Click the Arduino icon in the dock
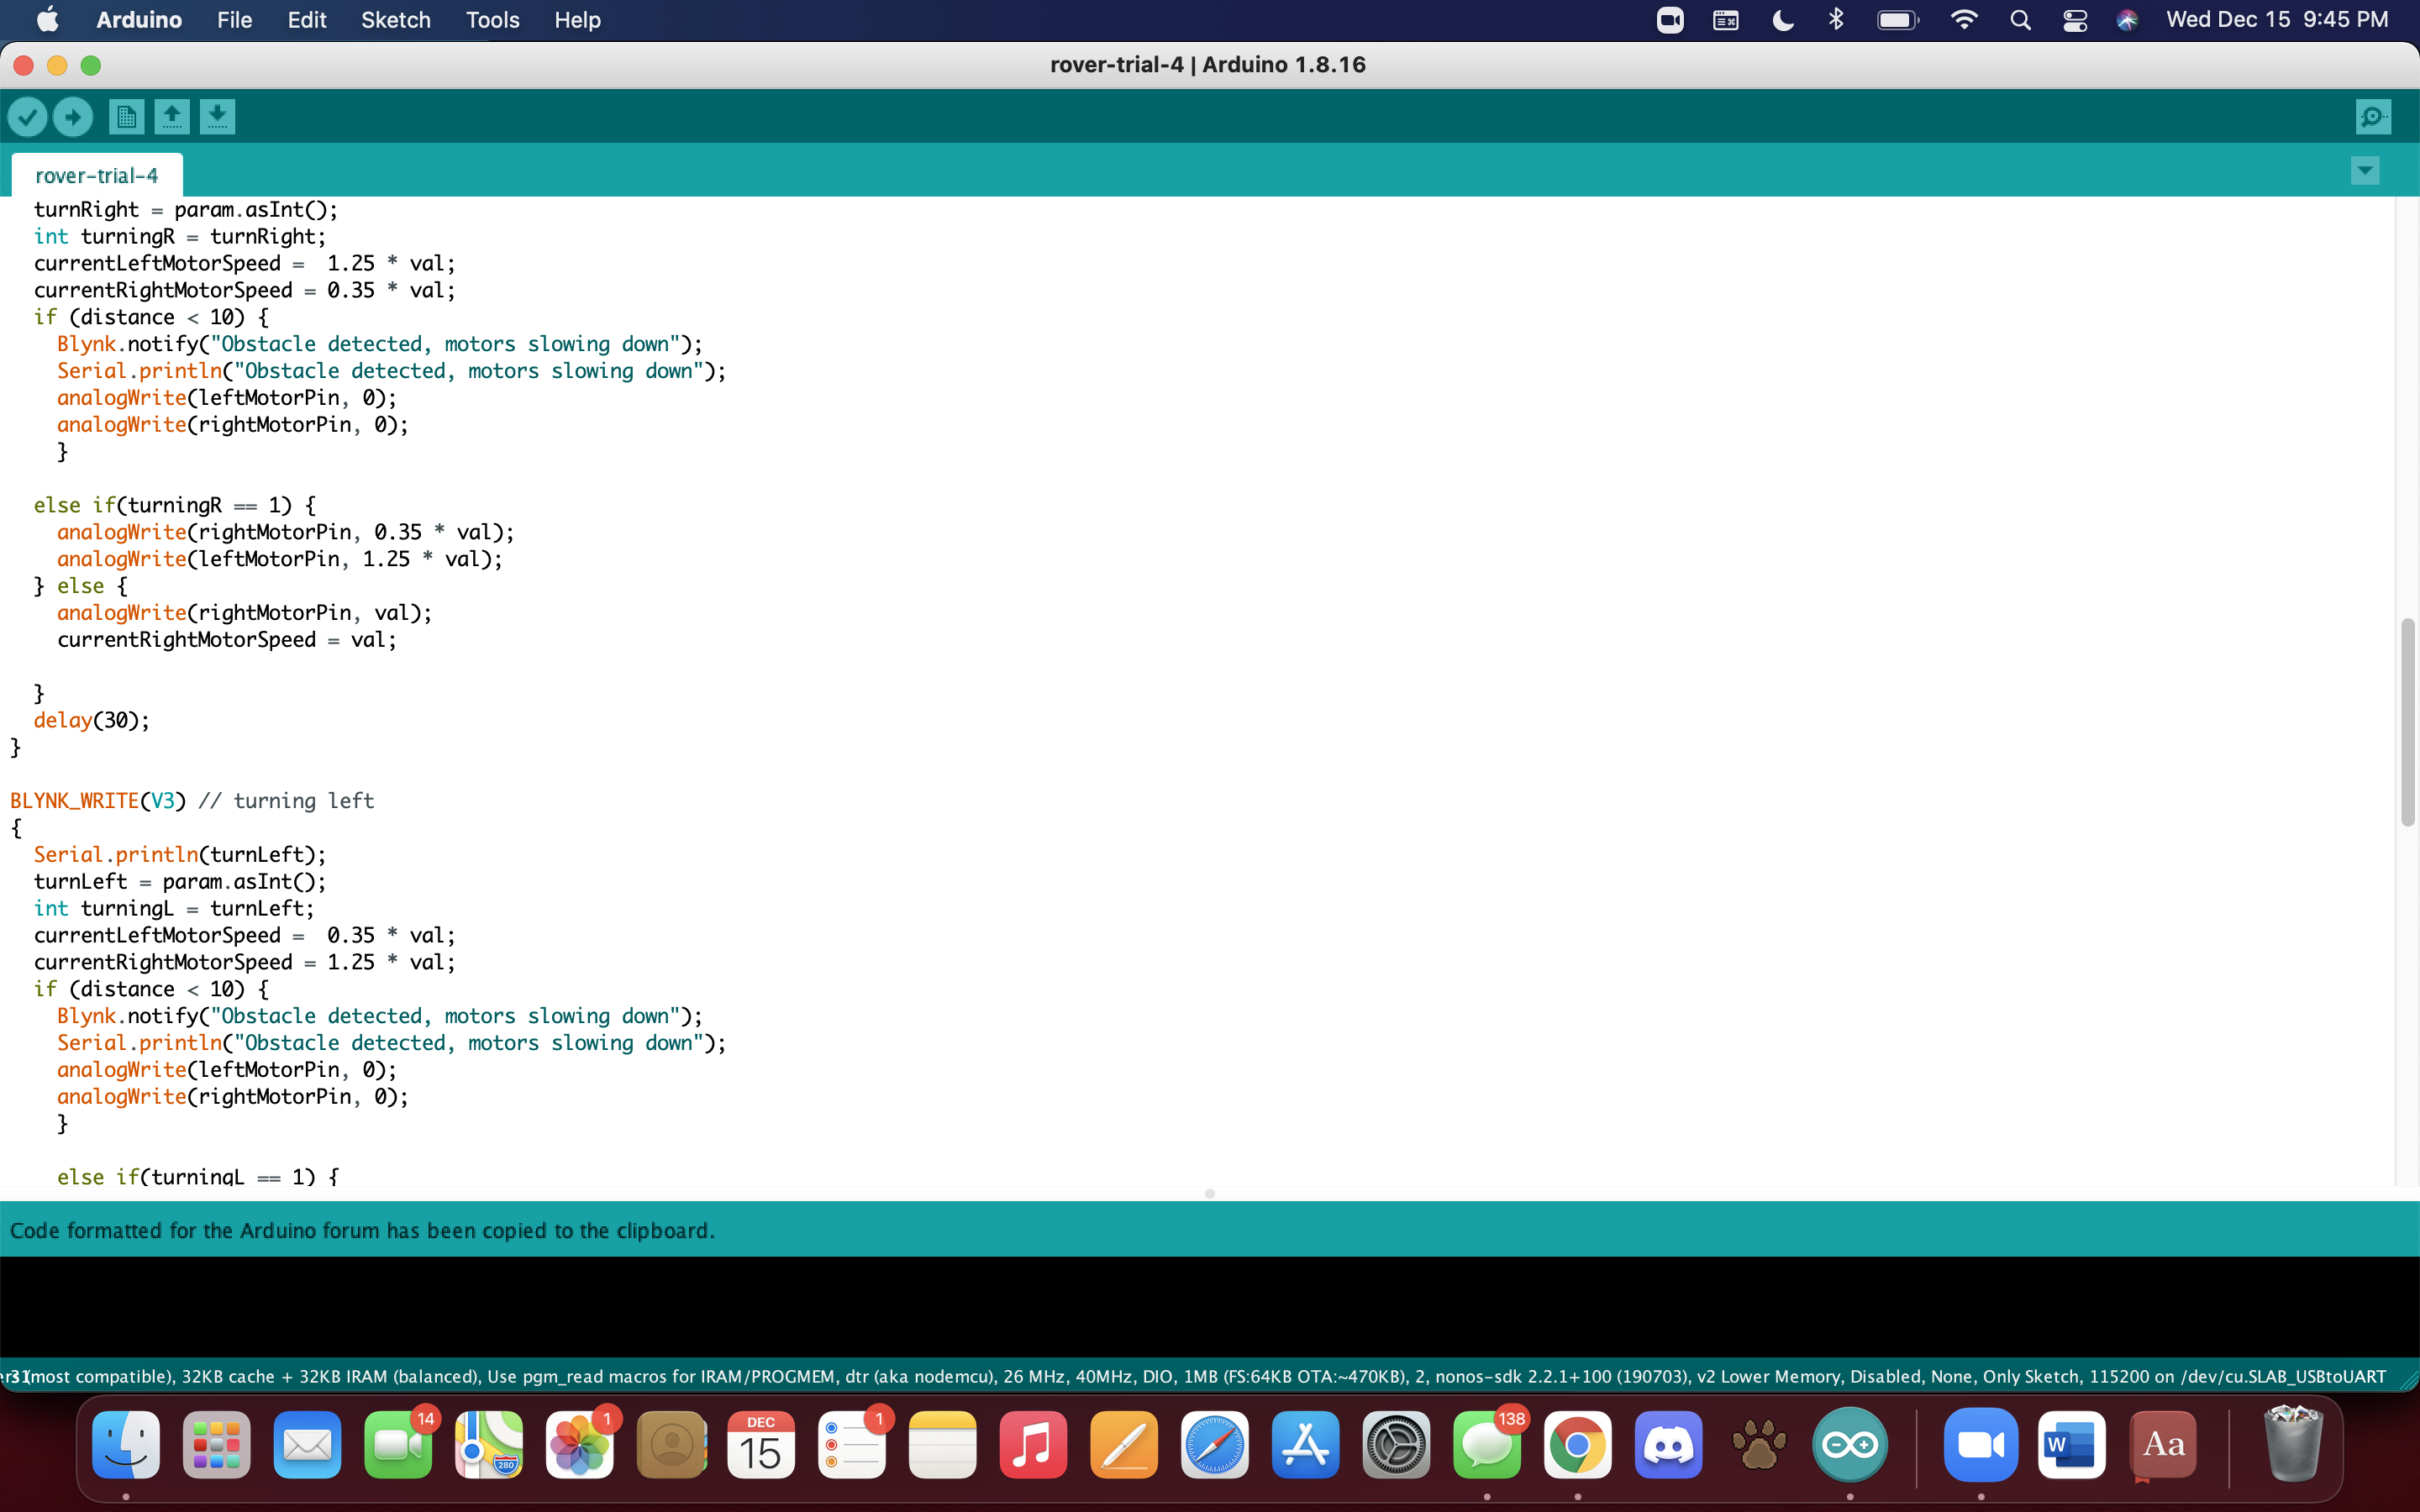 [1849, 1445]
